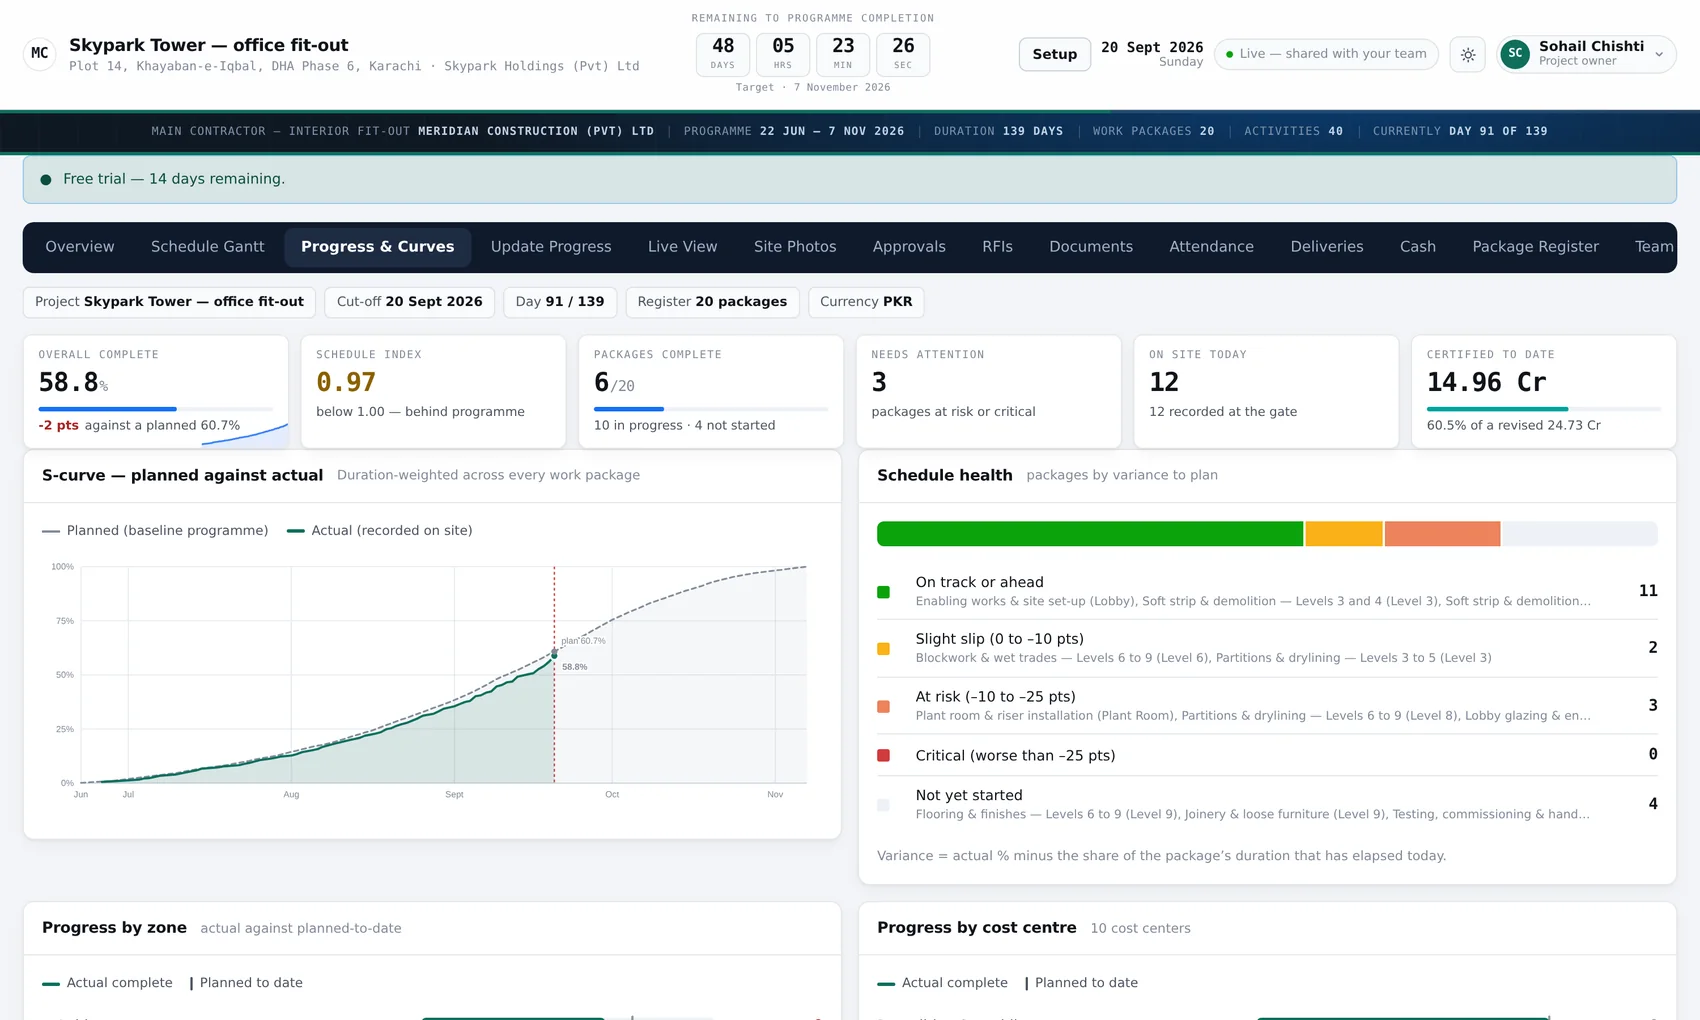Toggle the Planned (baseline programme) legend item

155,531
